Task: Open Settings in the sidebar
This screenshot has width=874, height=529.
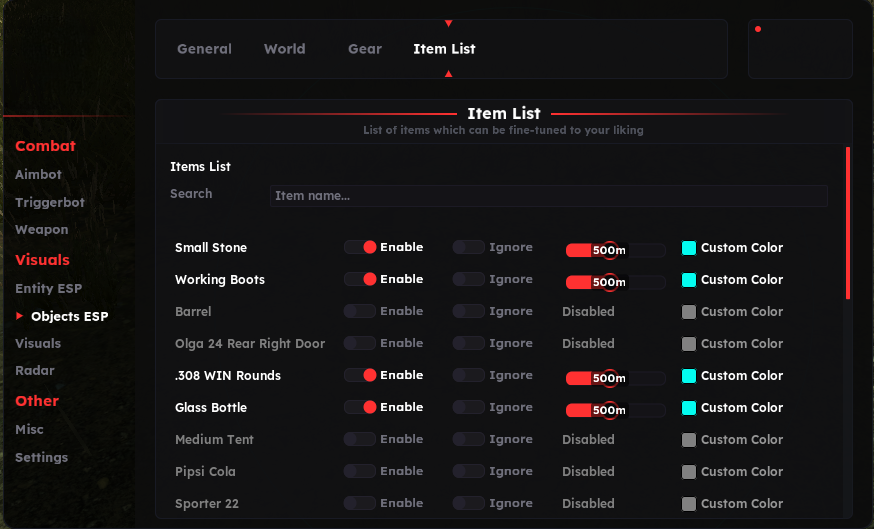Action: coord(41,457)
